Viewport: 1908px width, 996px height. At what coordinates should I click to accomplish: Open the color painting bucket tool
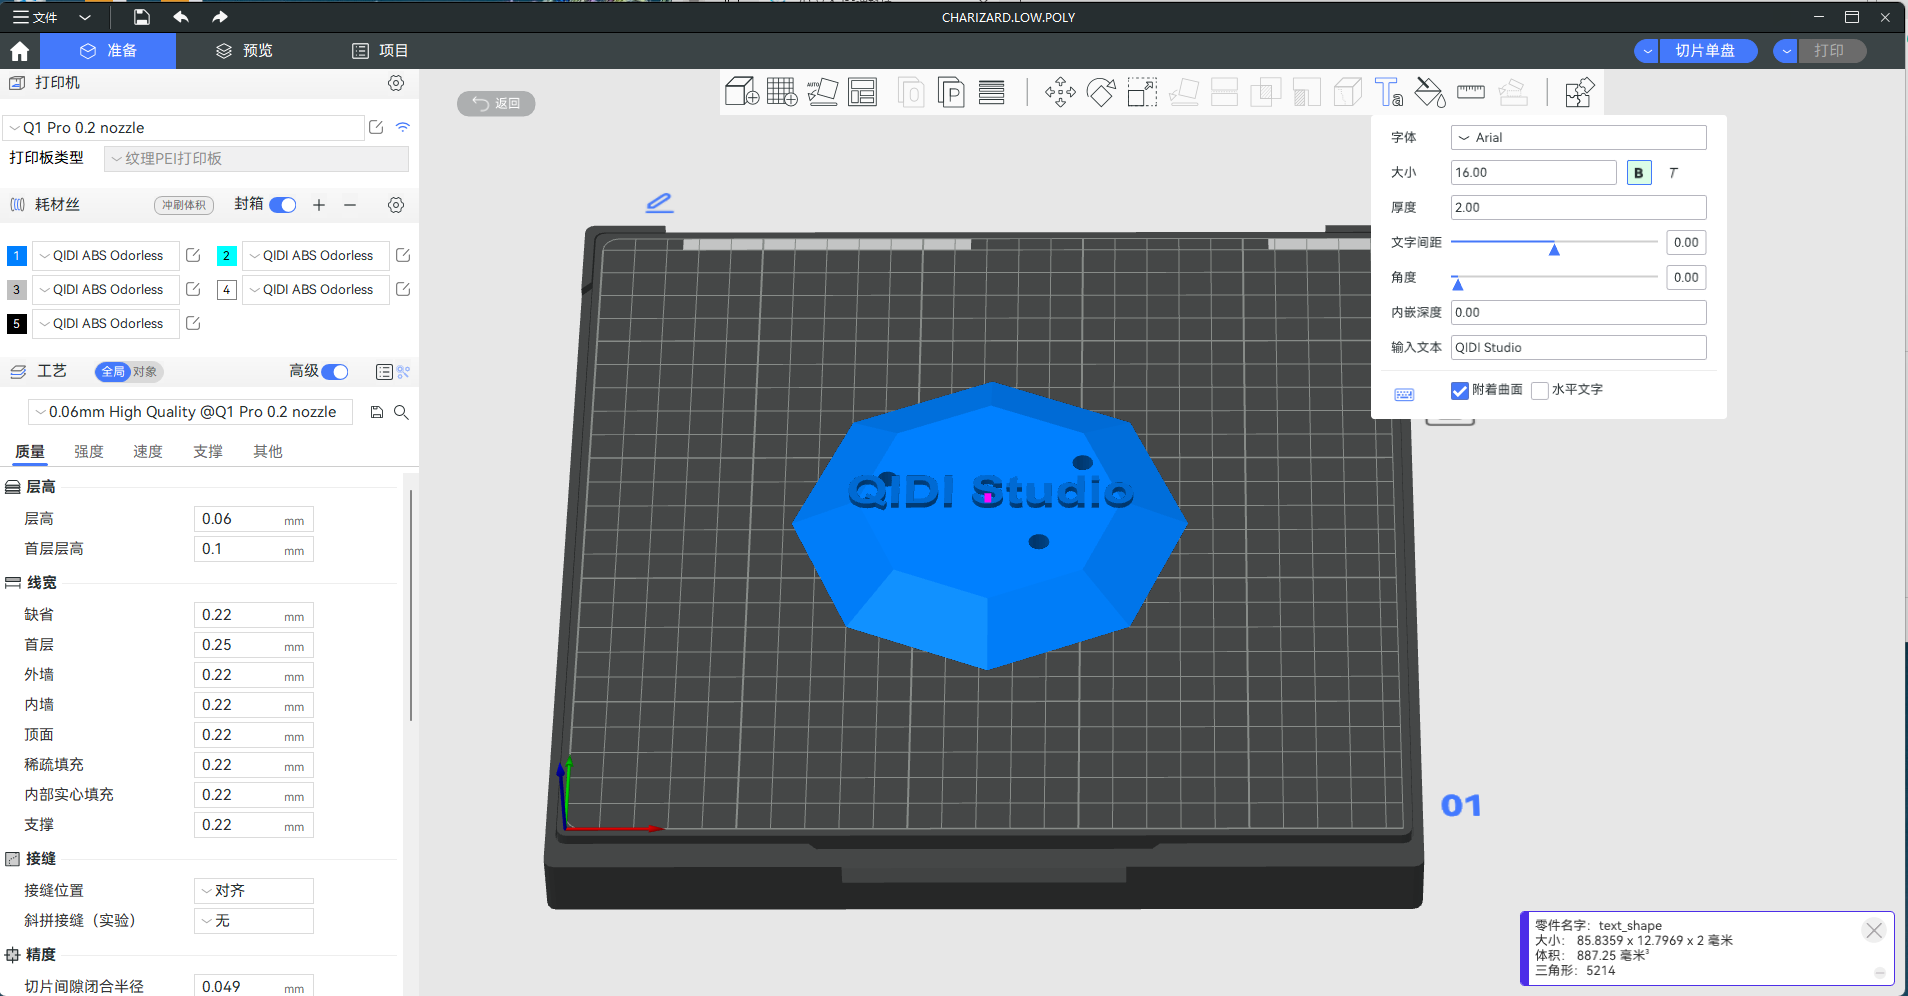point(1430,93)
